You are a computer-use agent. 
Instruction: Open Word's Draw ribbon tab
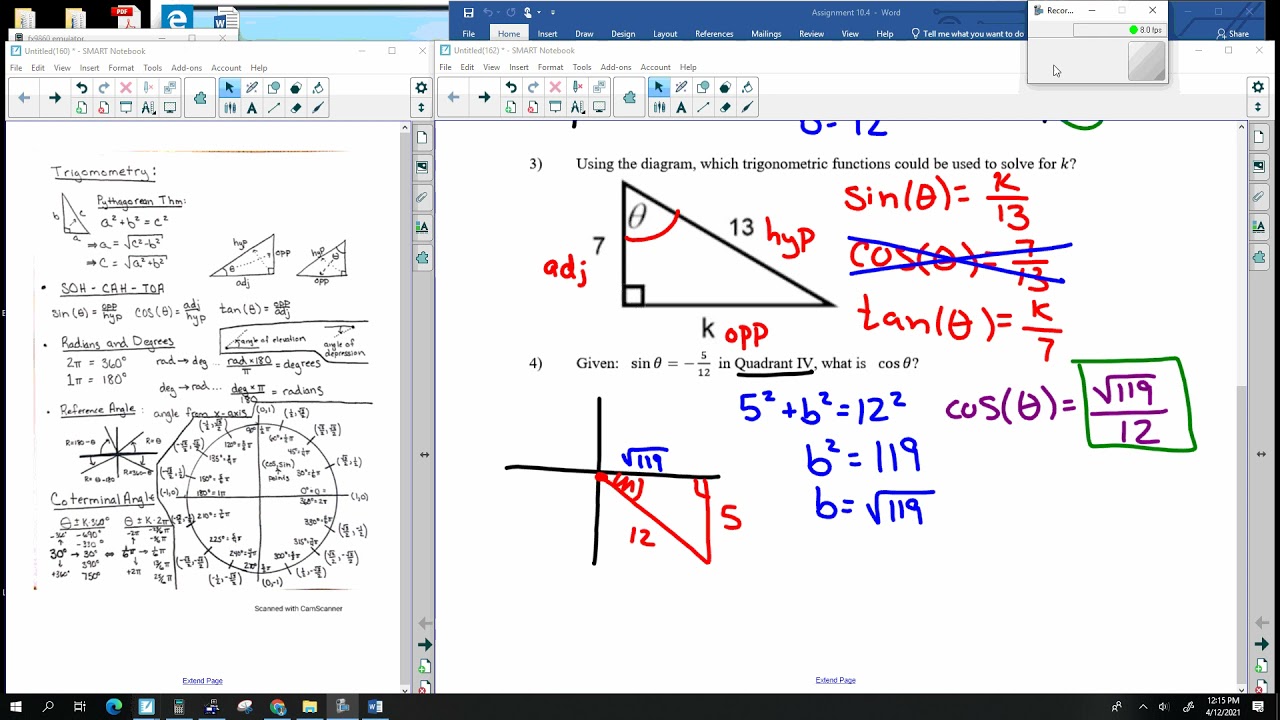pyautogui.click(x=584, y=34)
